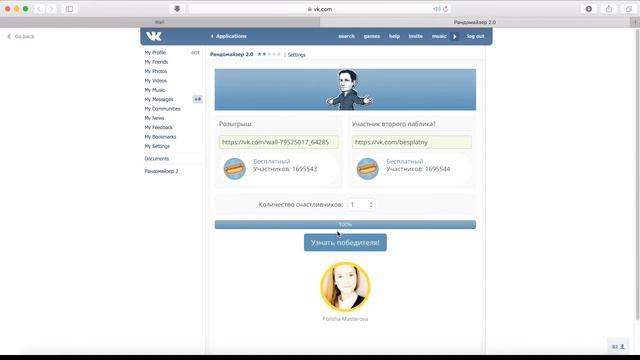Switch to the Рандомайзер 2.0 browser tab

coord(475,22)
